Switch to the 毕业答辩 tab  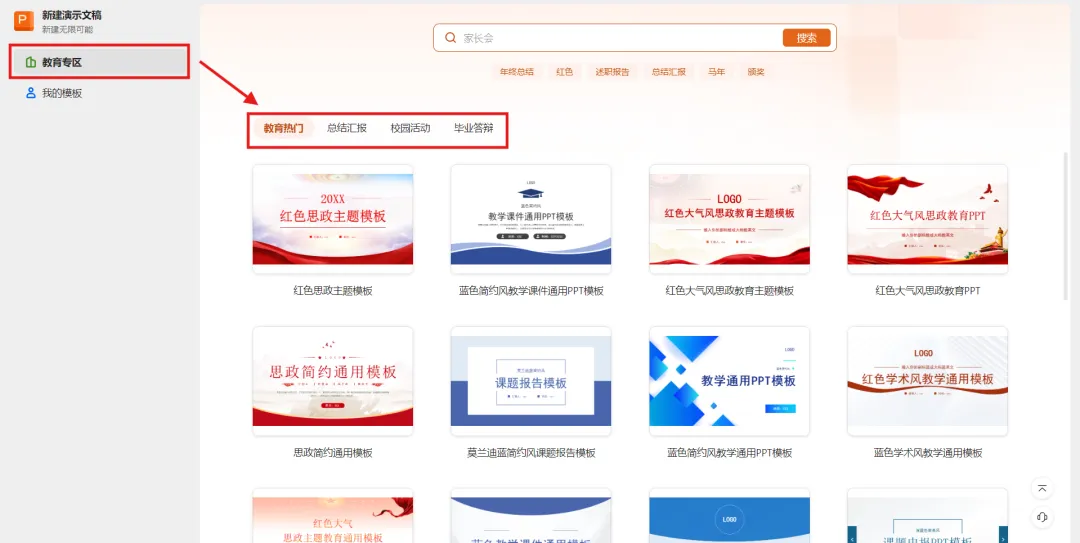[473, 128]
